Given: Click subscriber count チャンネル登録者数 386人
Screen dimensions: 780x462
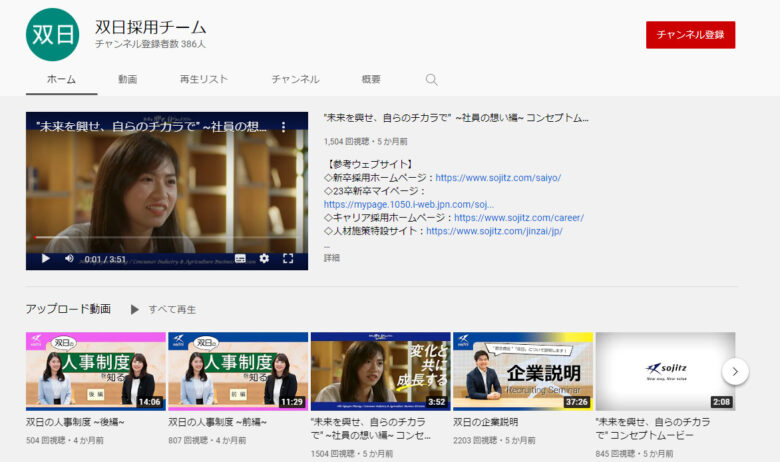Looking at the screenshot, I should pyautogui.click(x=150, y=44).
